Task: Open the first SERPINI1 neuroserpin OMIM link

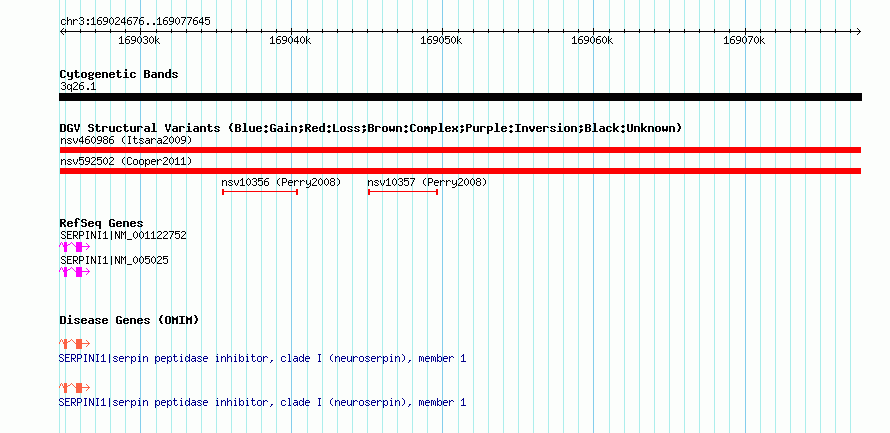Action: (262, 359)
